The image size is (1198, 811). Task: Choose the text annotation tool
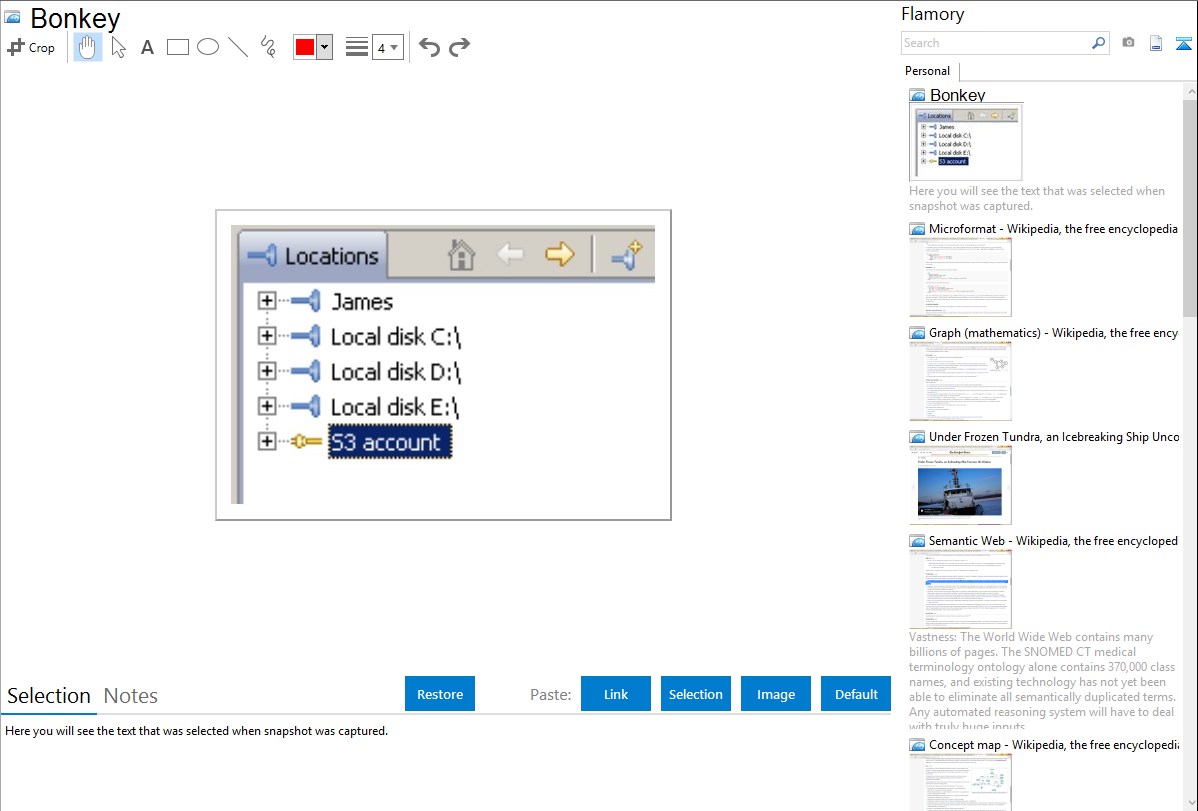(x=147, y=47)
